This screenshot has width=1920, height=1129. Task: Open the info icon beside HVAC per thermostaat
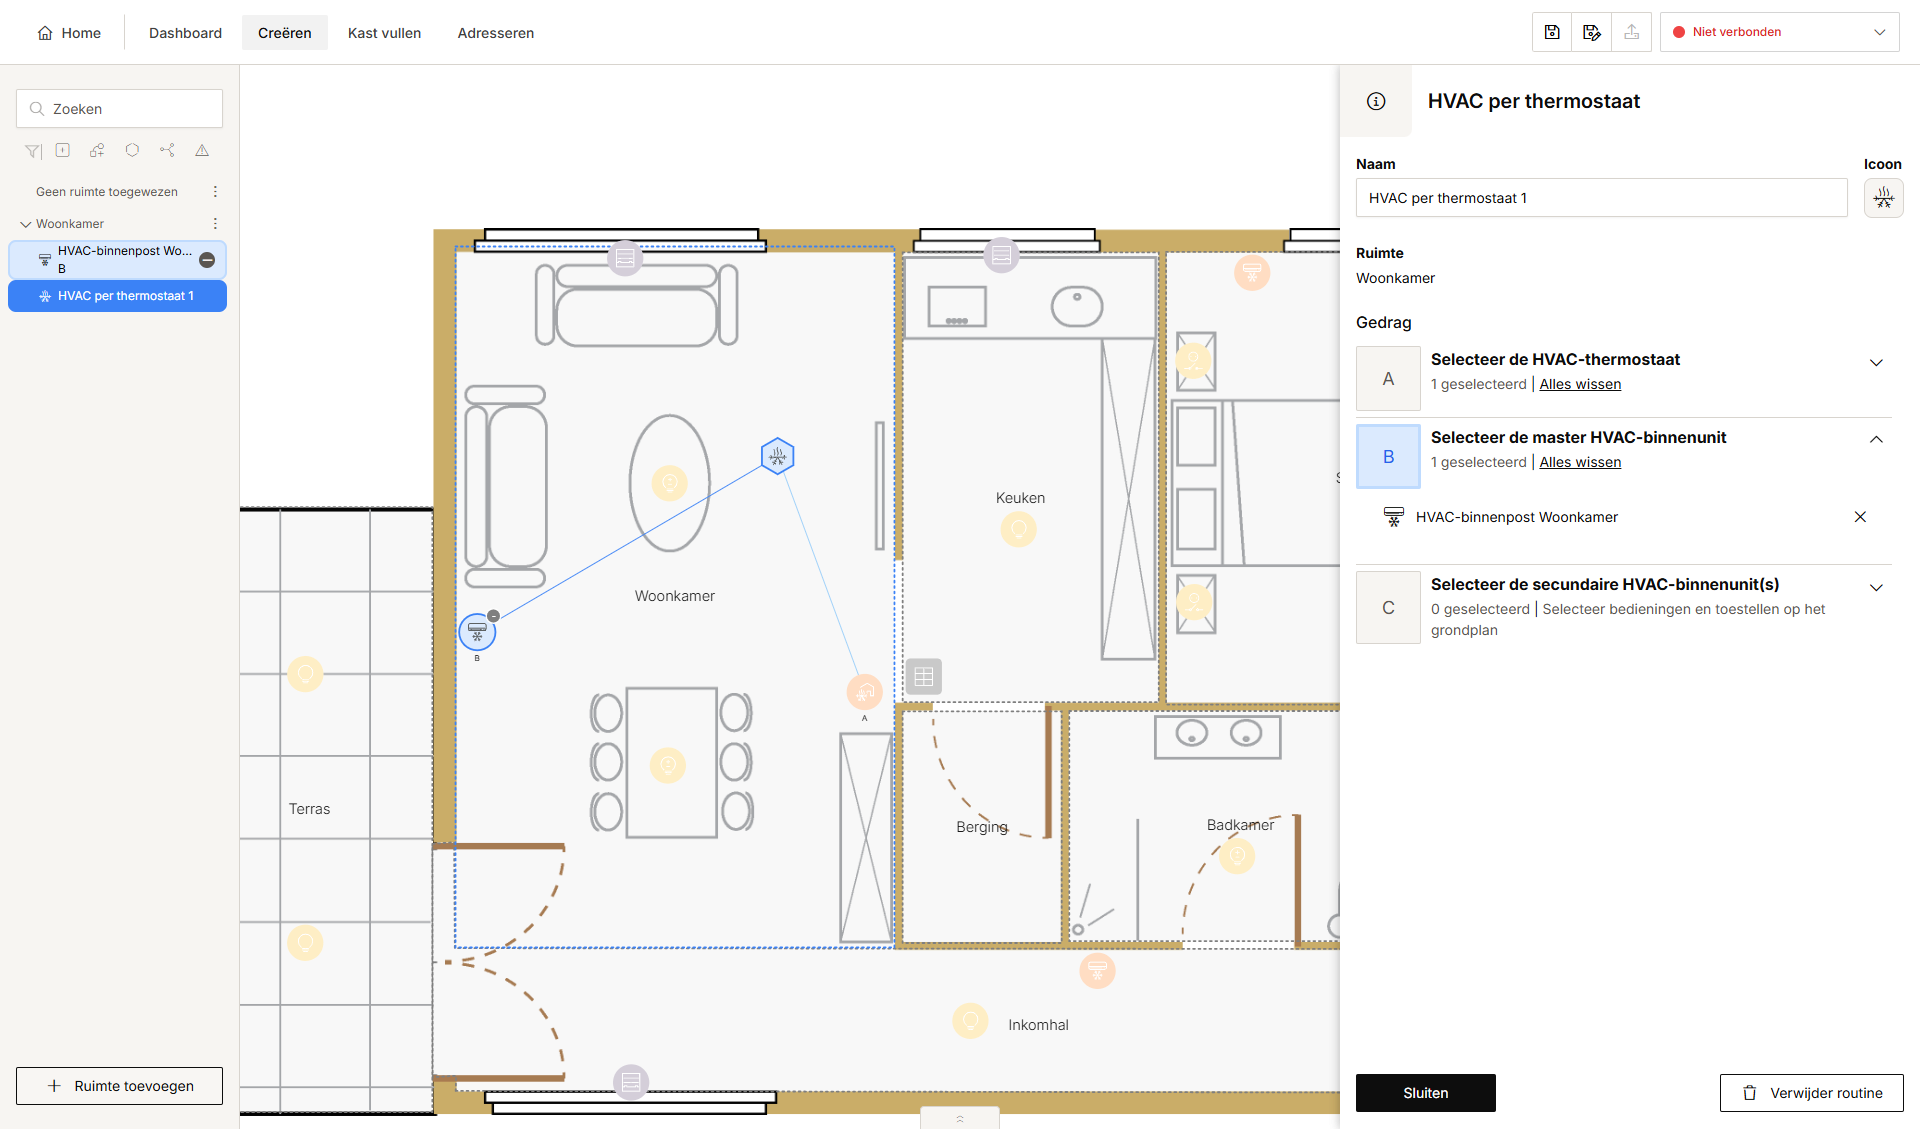pyautogui.click(x=1376, y=101)
